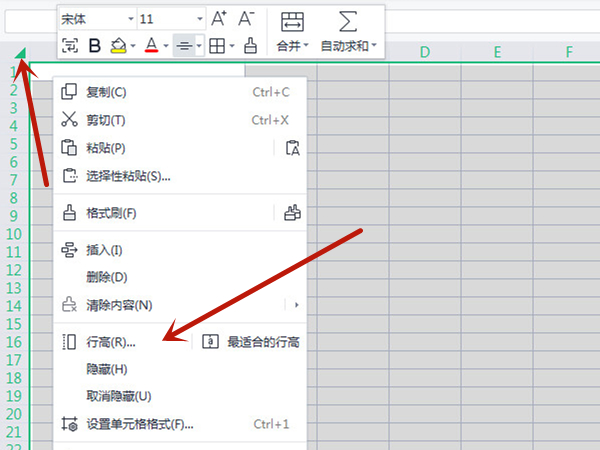Image resolution: width=600 pixels, height=450 pixels.
Task: Open the borders dropdown arrow
Action: 232,45
